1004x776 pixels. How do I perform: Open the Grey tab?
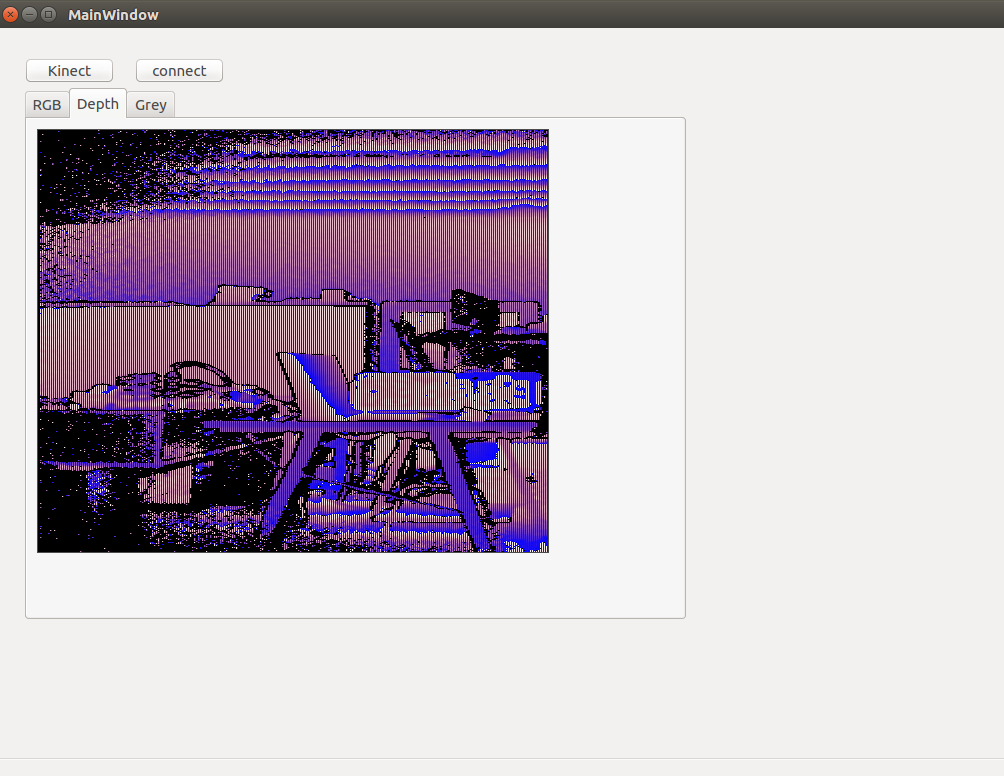coord(150,105)
